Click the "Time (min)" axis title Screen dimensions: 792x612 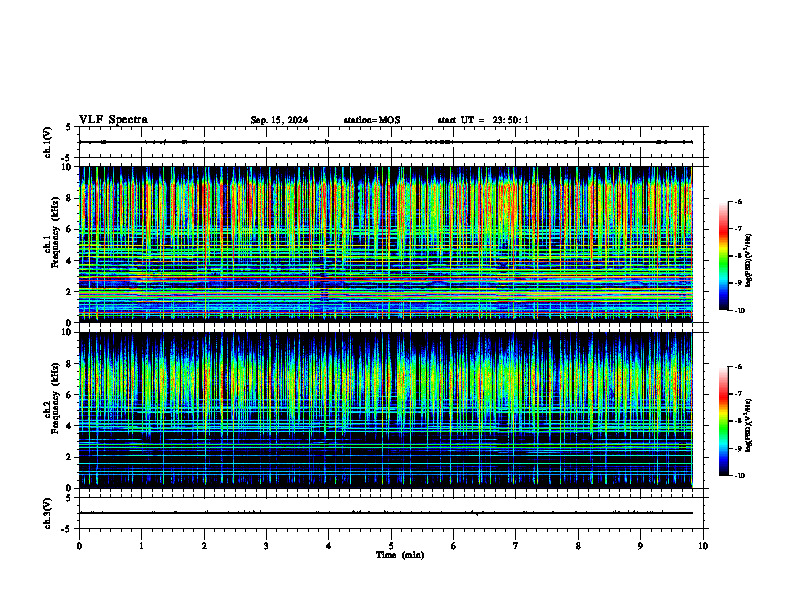(400, 555)
